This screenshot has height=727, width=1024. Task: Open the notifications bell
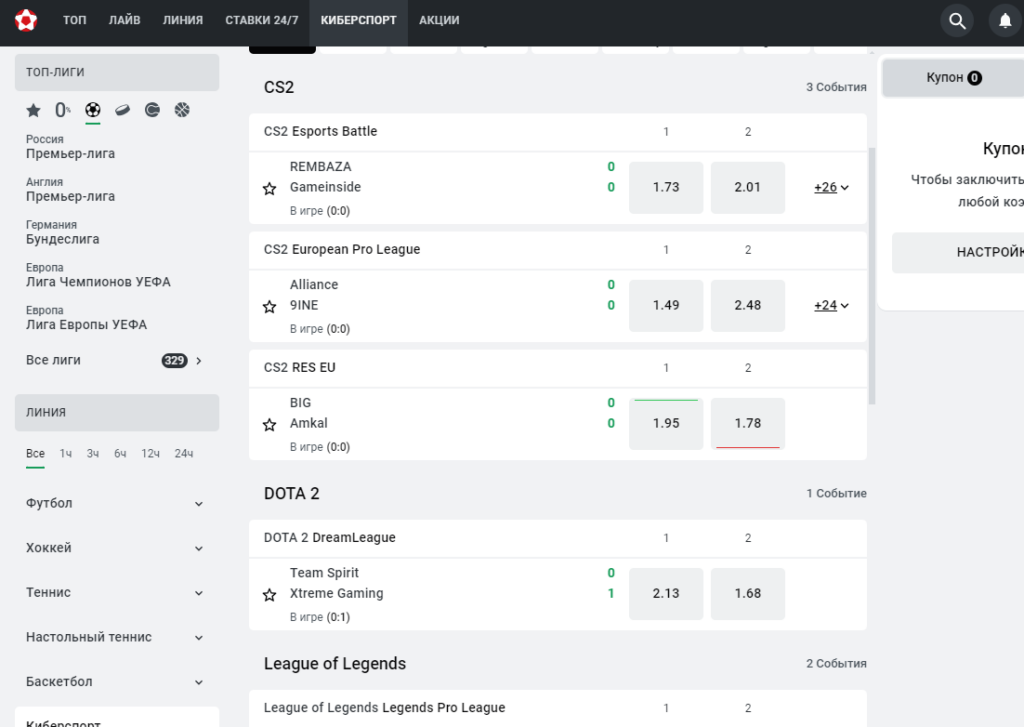(1006, 21)
